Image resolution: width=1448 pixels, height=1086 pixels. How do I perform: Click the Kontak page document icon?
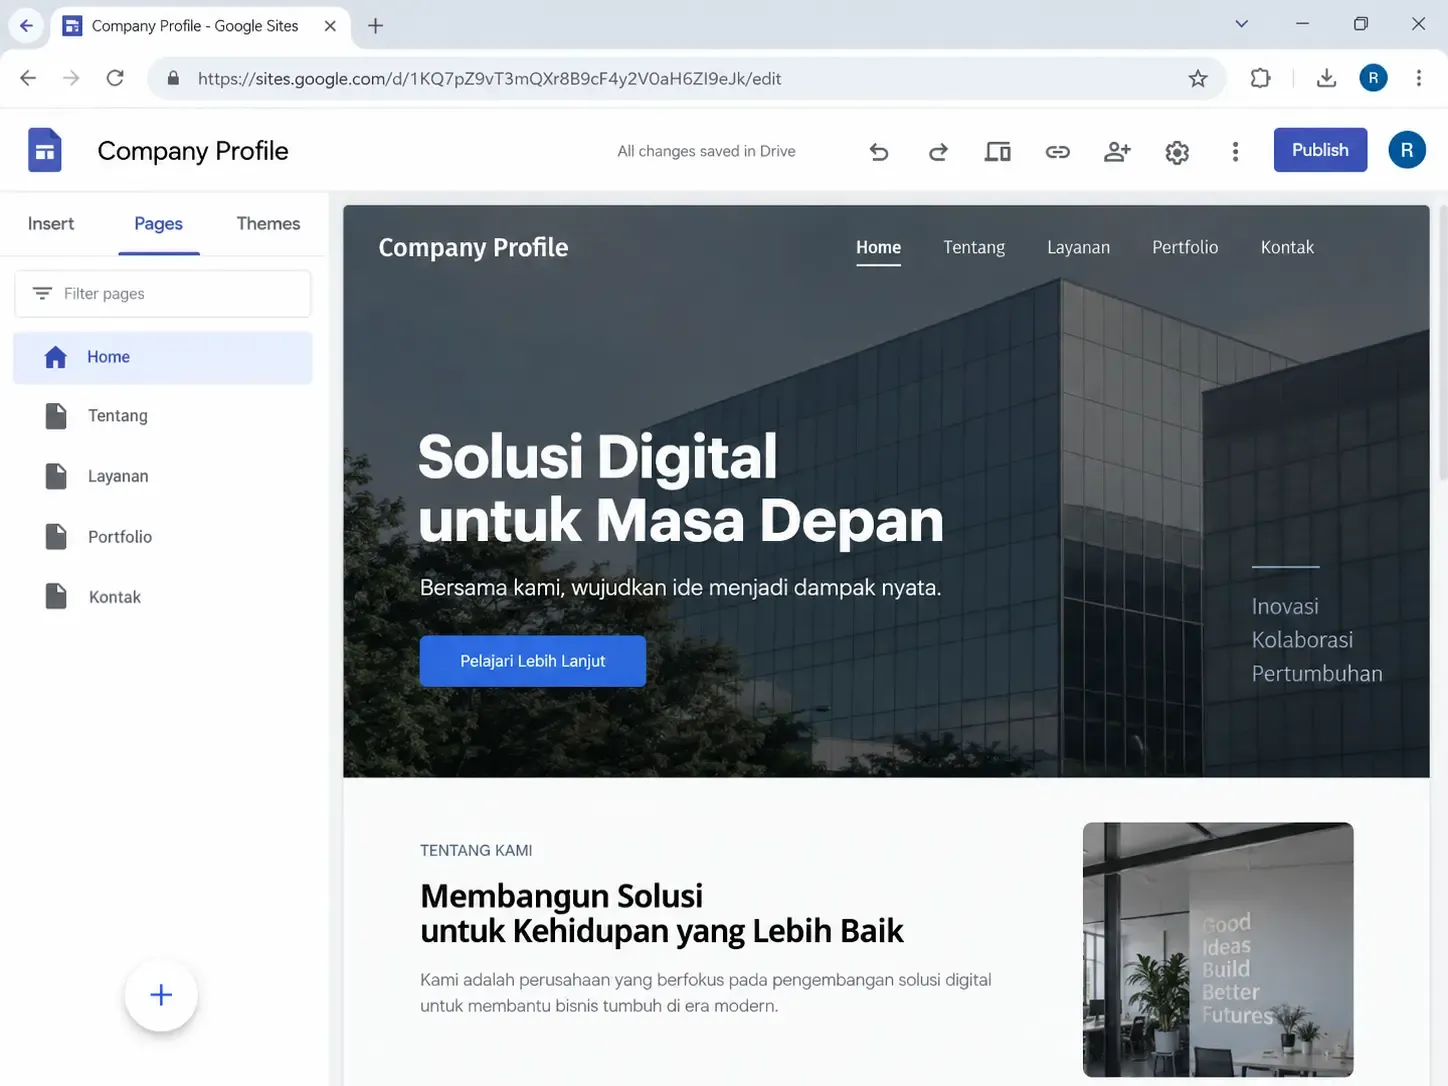(x=56, y=597)
